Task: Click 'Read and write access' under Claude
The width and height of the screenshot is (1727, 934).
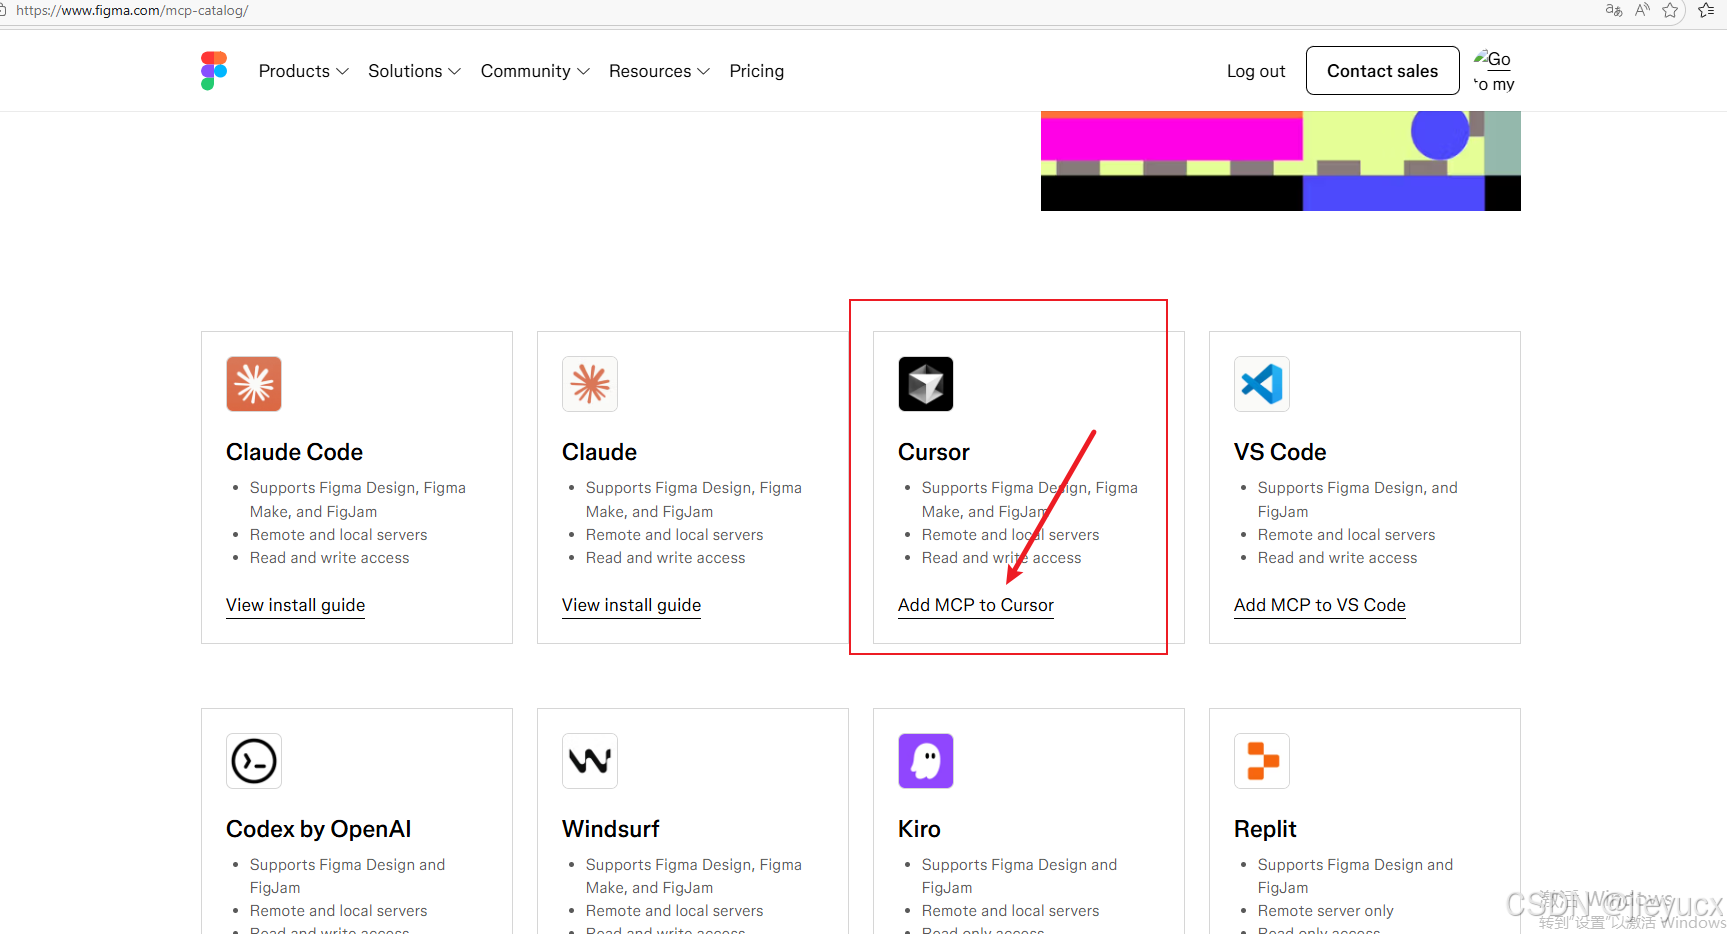Action: 665,558
